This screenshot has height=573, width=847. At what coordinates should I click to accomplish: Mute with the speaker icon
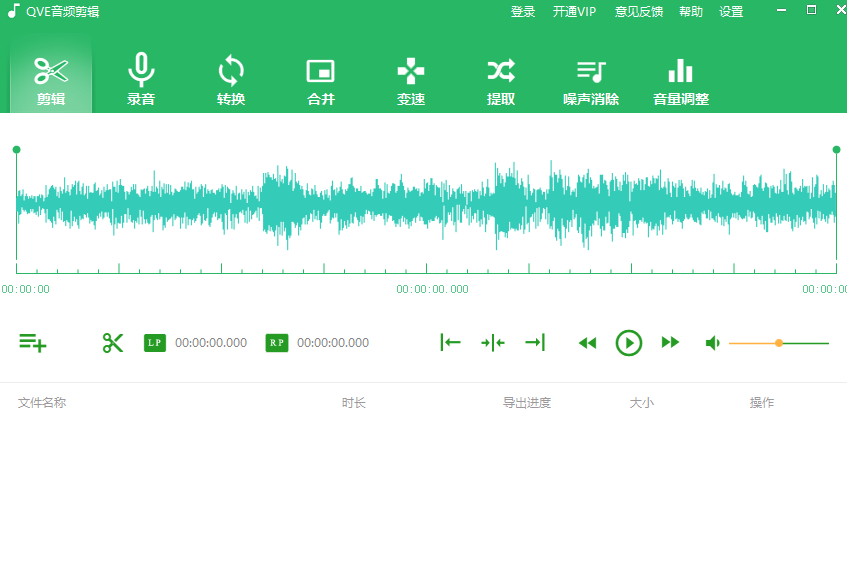tap(712, 343)
